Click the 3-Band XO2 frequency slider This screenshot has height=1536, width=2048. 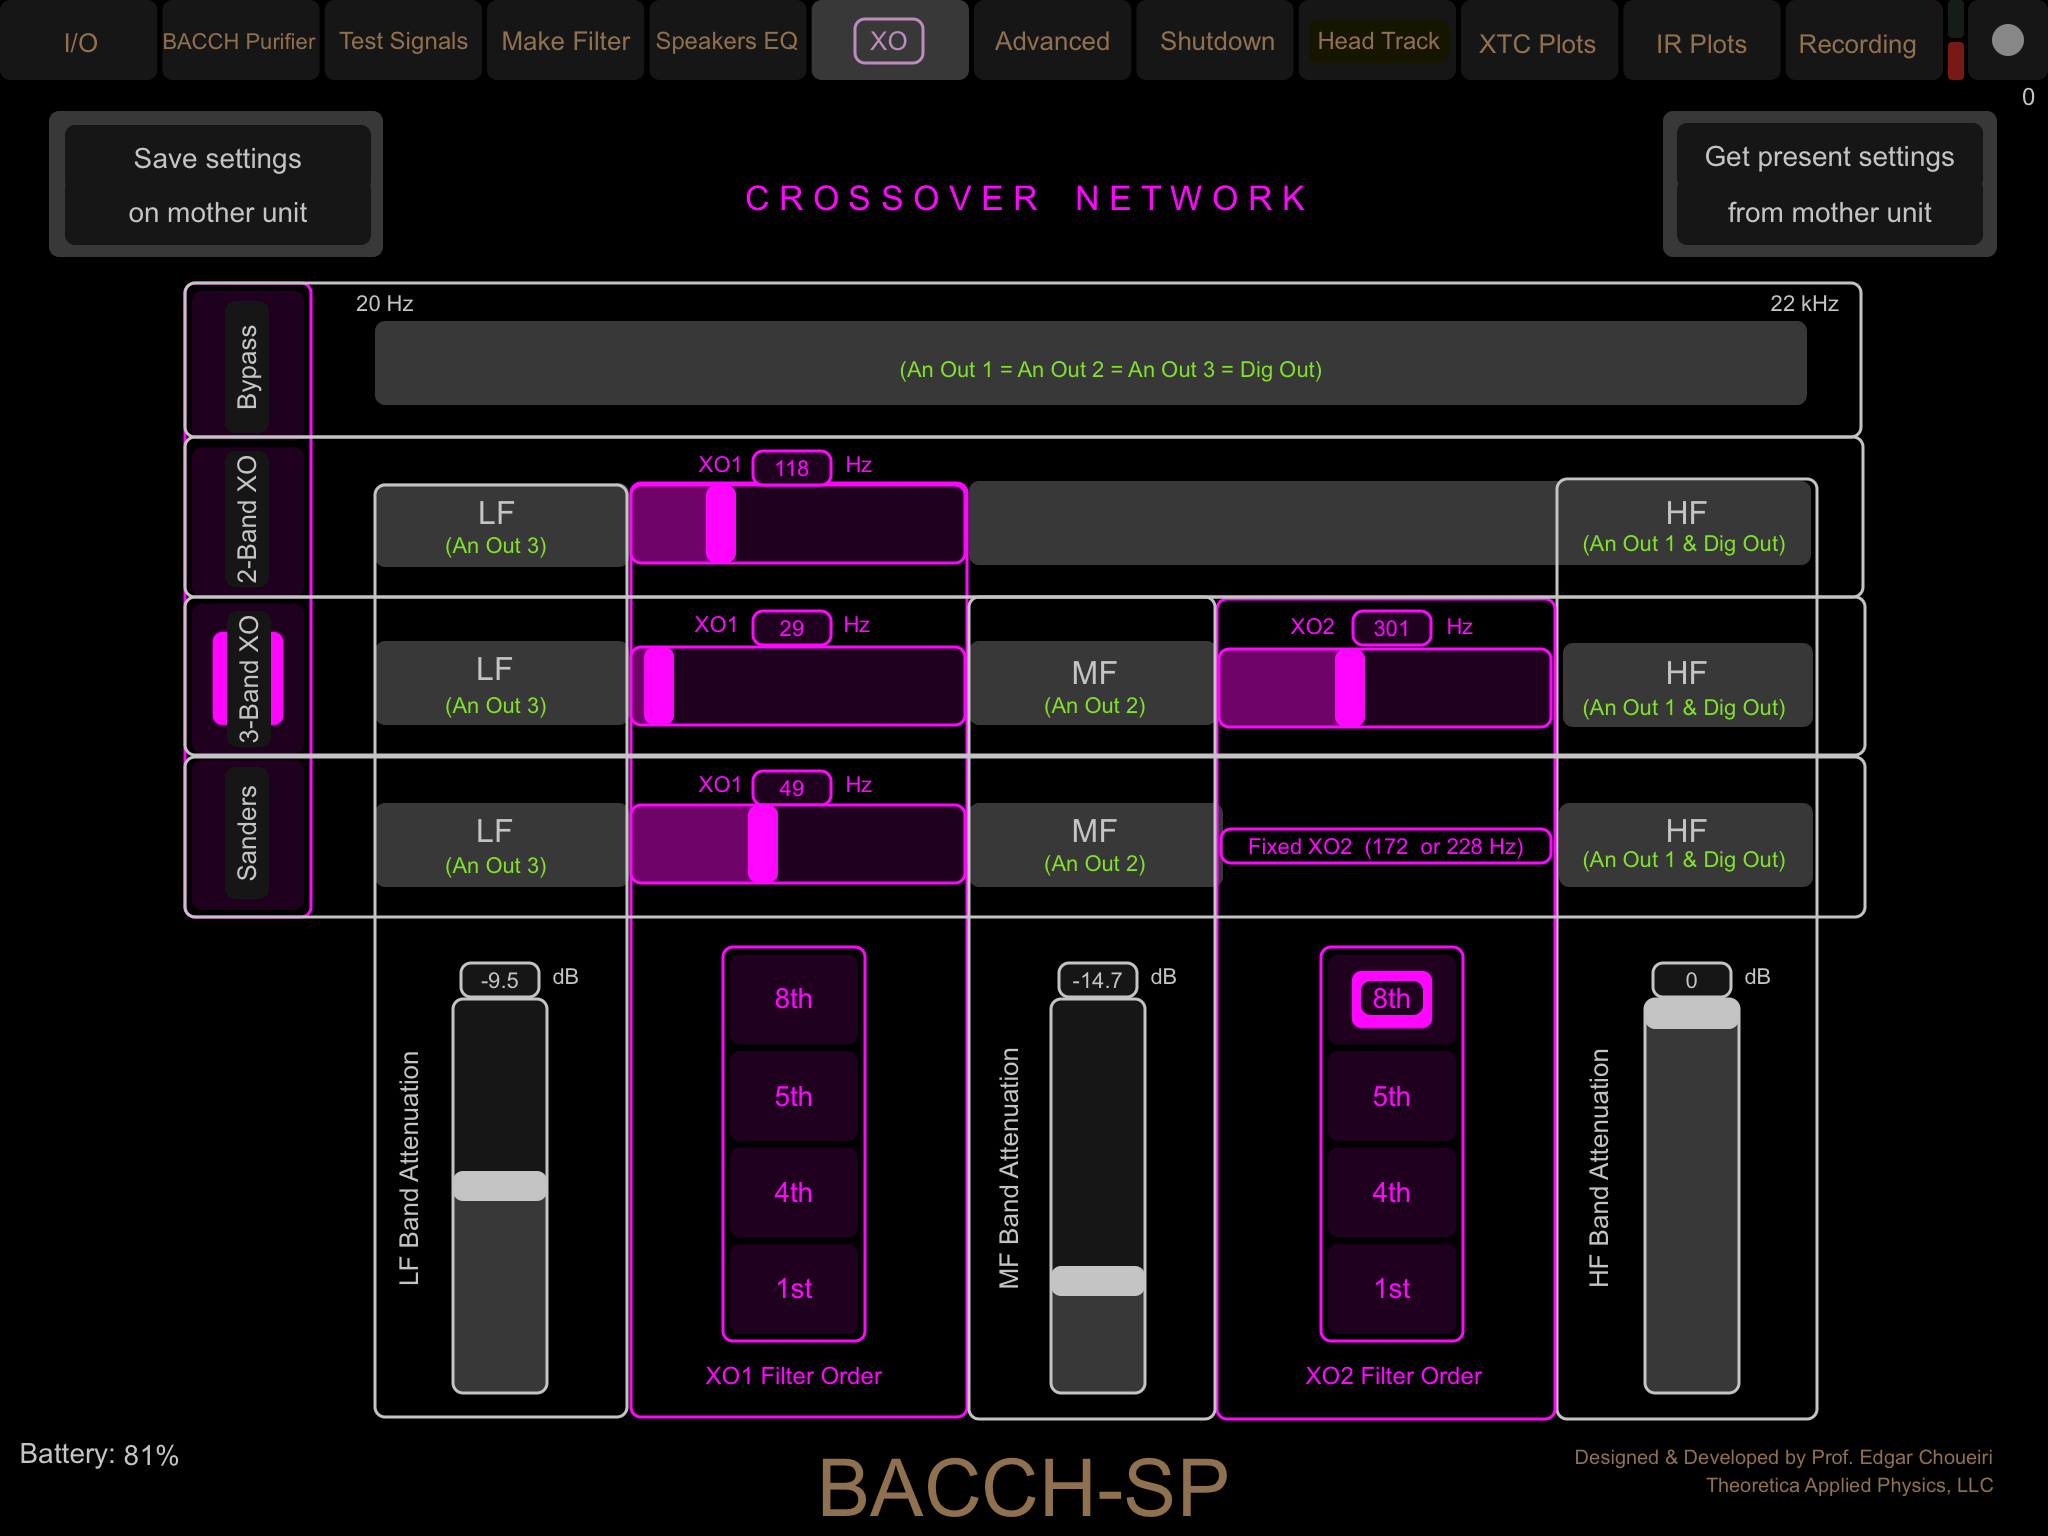click(x=1385, y=687)
